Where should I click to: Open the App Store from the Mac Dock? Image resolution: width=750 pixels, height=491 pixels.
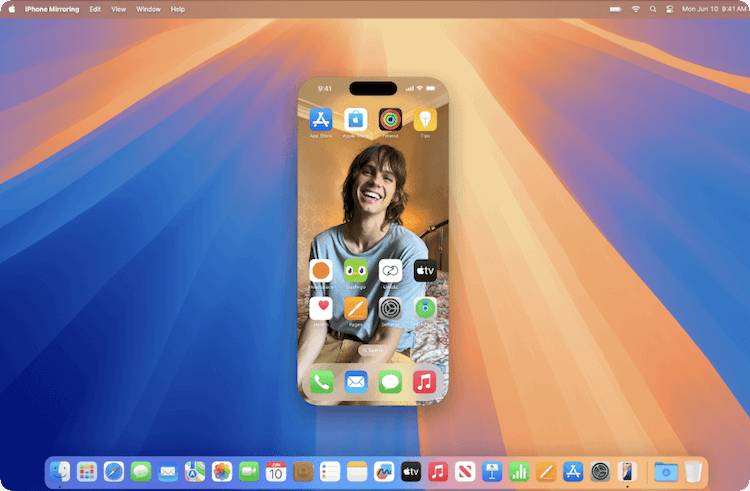(573, 472)
